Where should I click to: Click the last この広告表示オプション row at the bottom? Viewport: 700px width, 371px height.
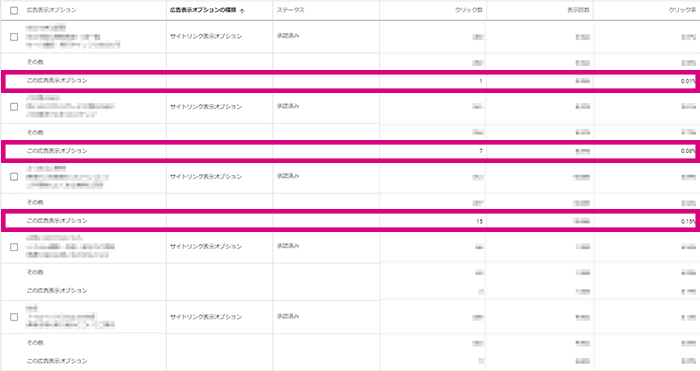(x=57, y=361)
